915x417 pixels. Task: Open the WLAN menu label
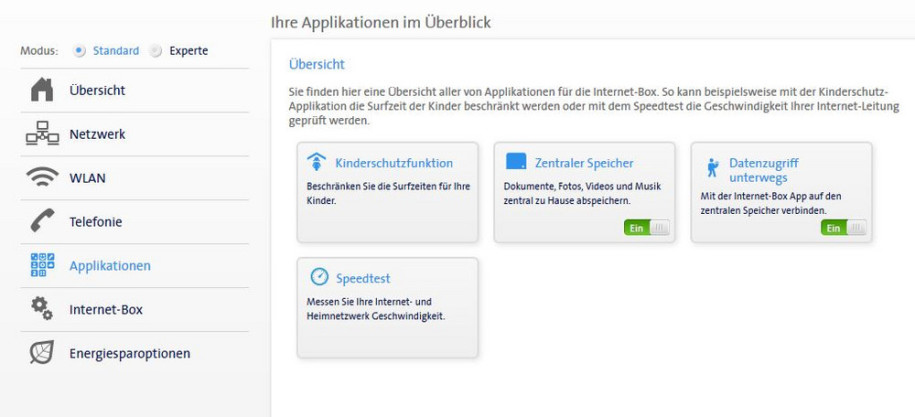[x=88, y=178]
